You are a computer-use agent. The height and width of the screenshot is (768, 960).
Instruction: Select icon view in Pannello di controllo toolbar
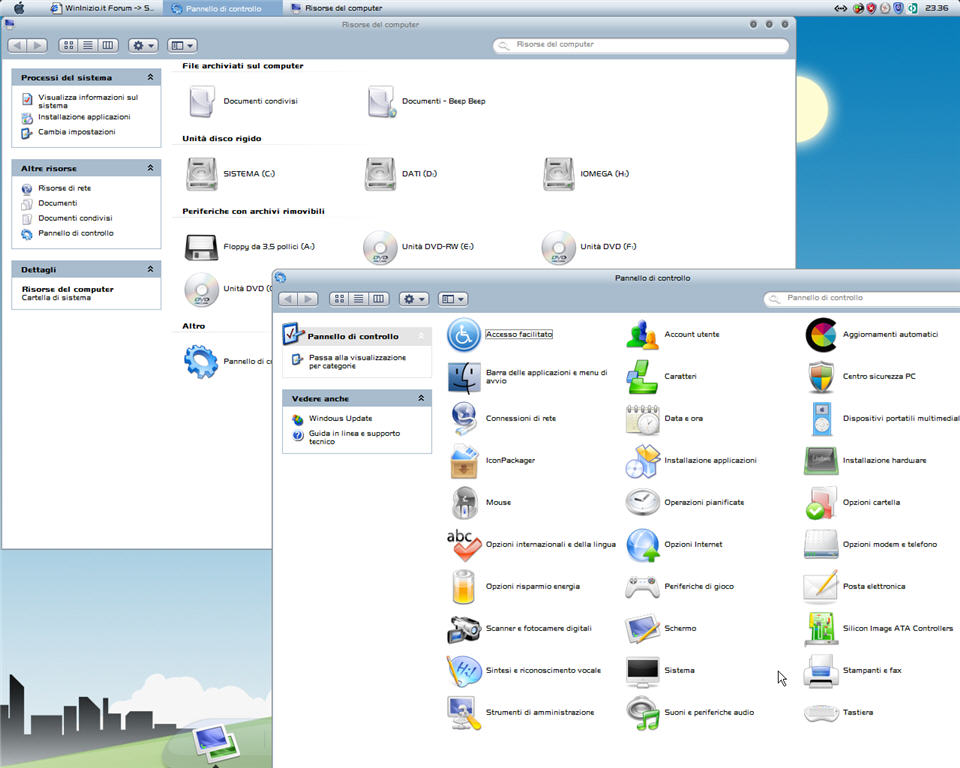340,299
